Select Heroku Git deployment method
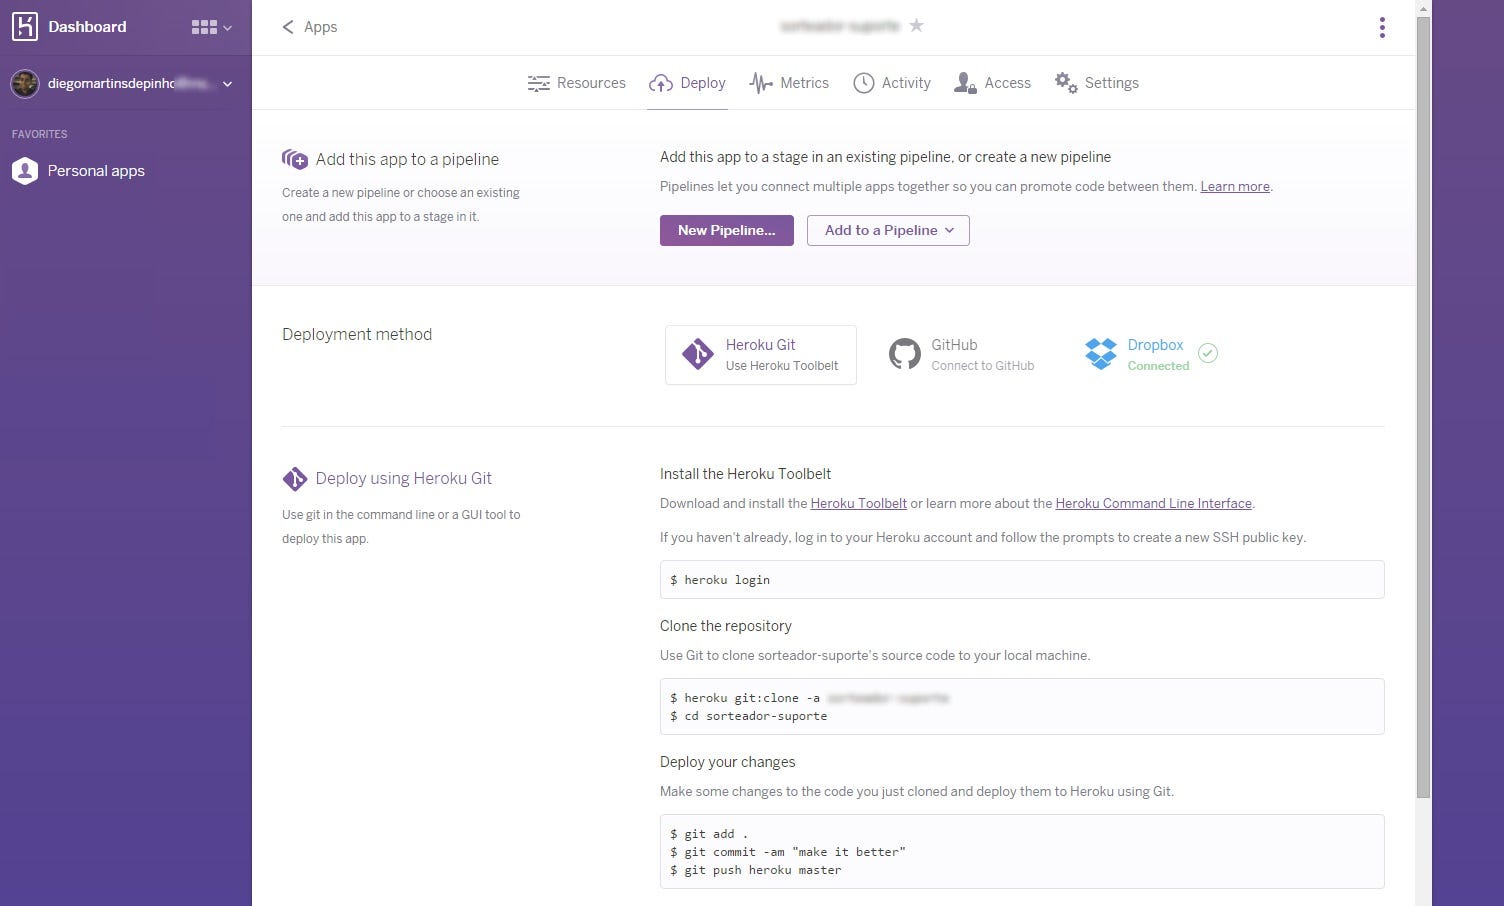Image resolution: width=1504 pixels, height=906 pixels. [x=761, y=355]
